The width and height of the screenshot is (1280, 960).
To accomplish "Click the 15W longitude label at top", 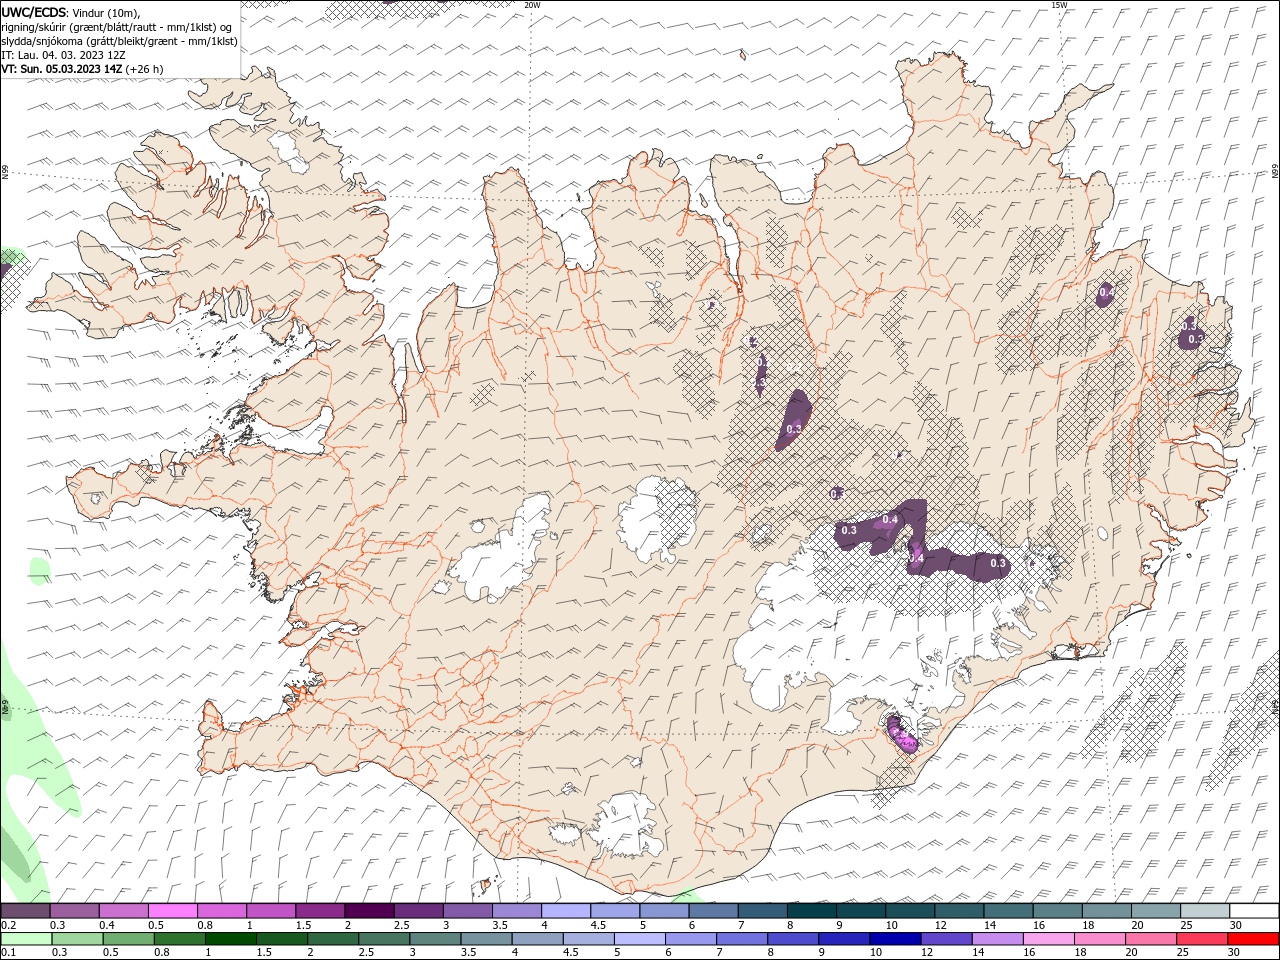I will point(1059,5).
